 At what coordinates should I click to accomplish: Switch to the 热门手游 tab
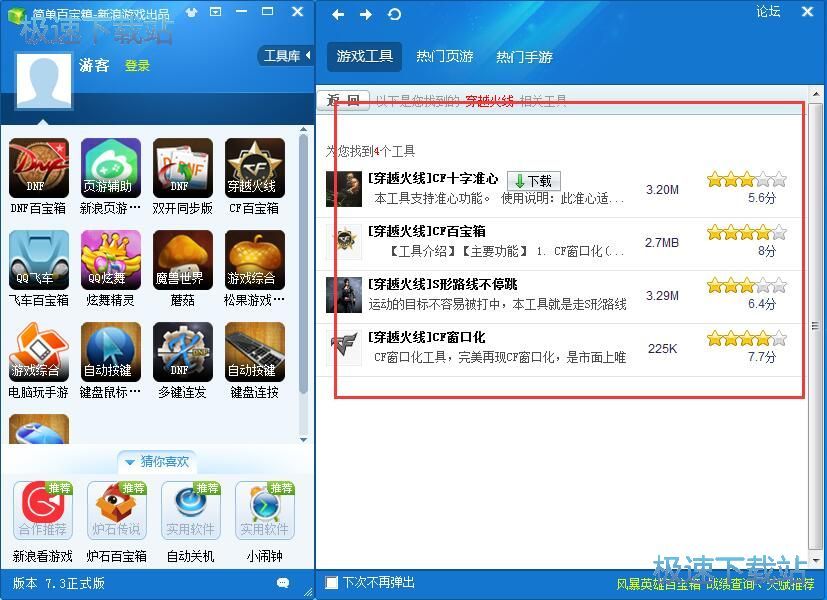[x=524, y=56]
